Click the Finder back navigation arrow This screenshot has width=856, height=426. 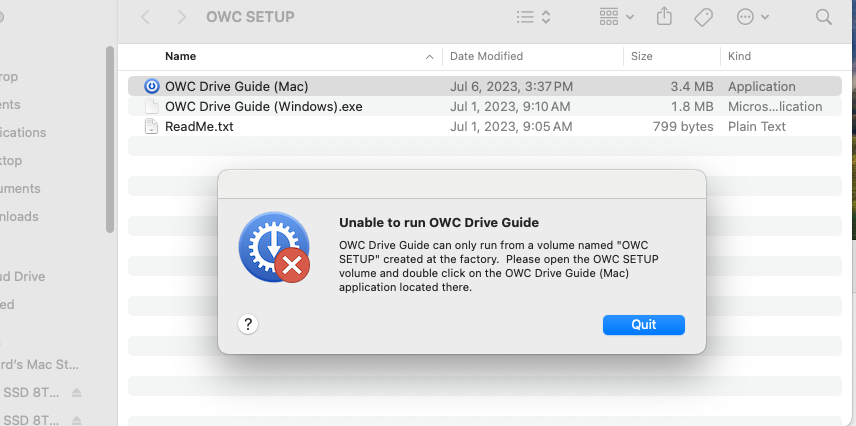(x=145, y=17)
